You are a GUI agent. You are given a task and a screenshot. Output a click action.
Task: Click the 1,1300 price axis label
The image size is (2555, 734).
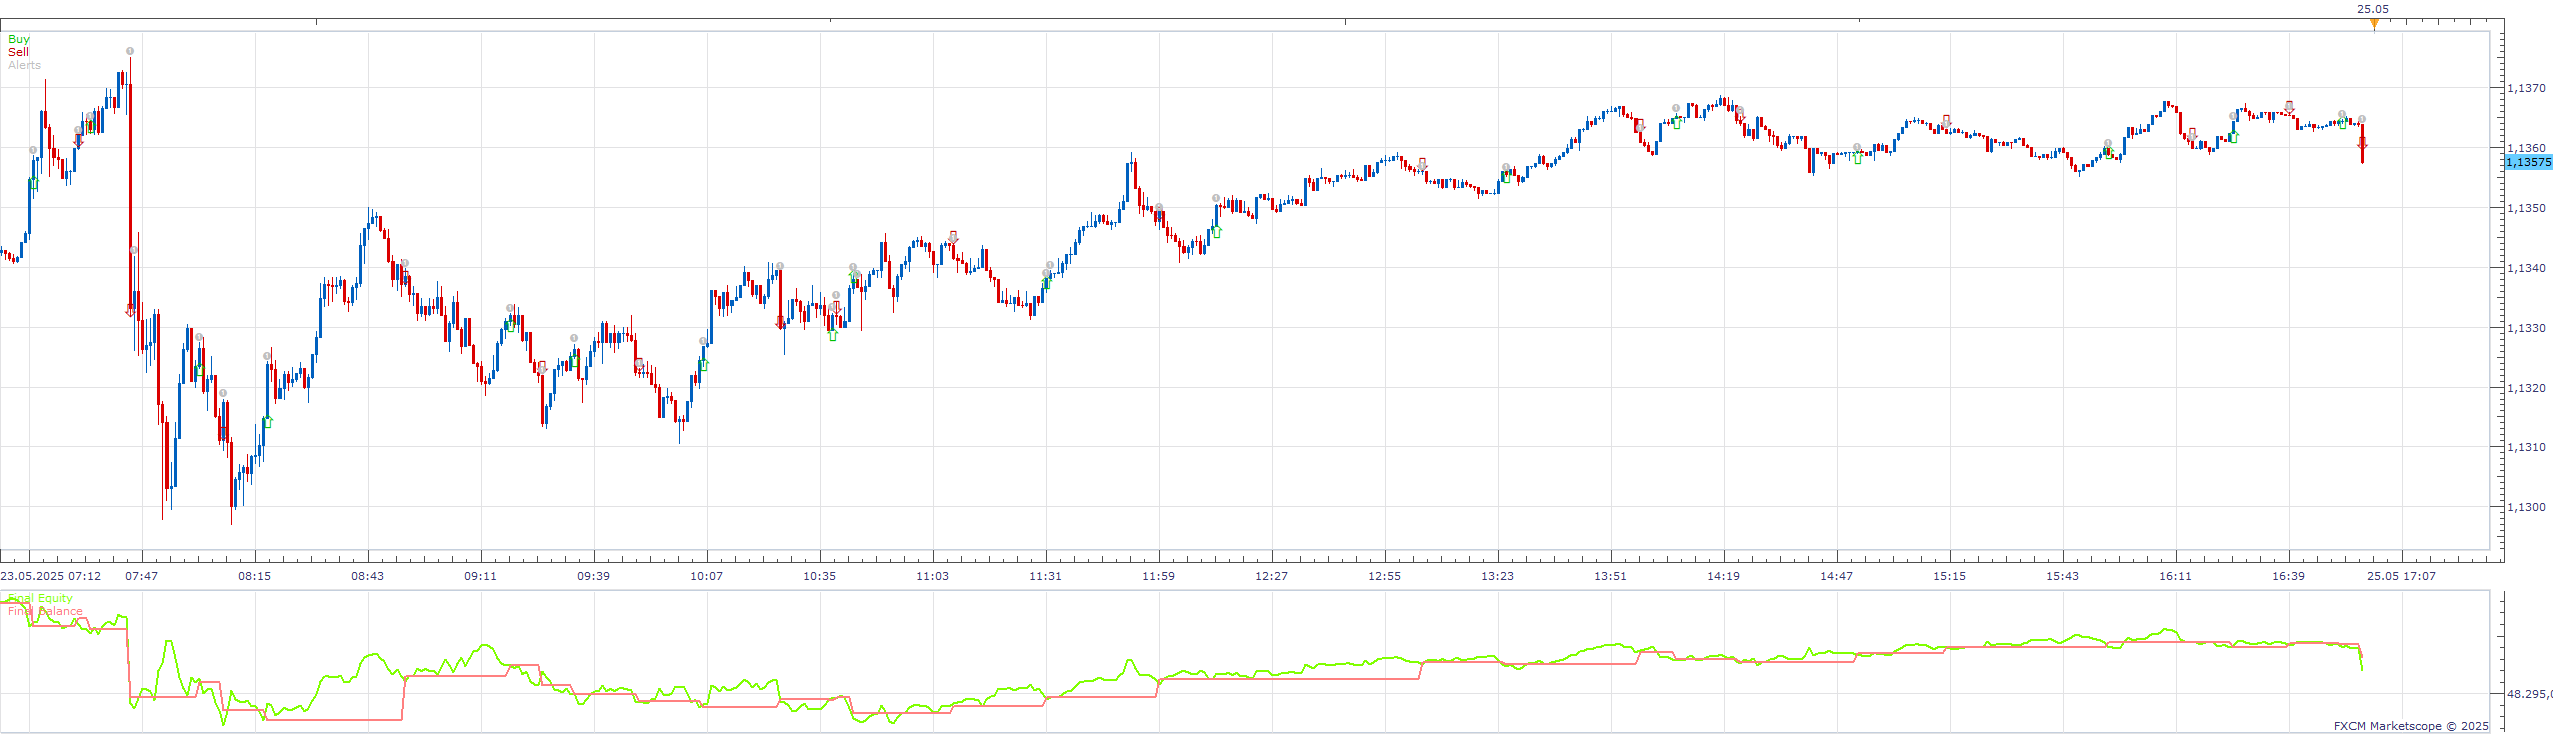(x=2526, y=507)
